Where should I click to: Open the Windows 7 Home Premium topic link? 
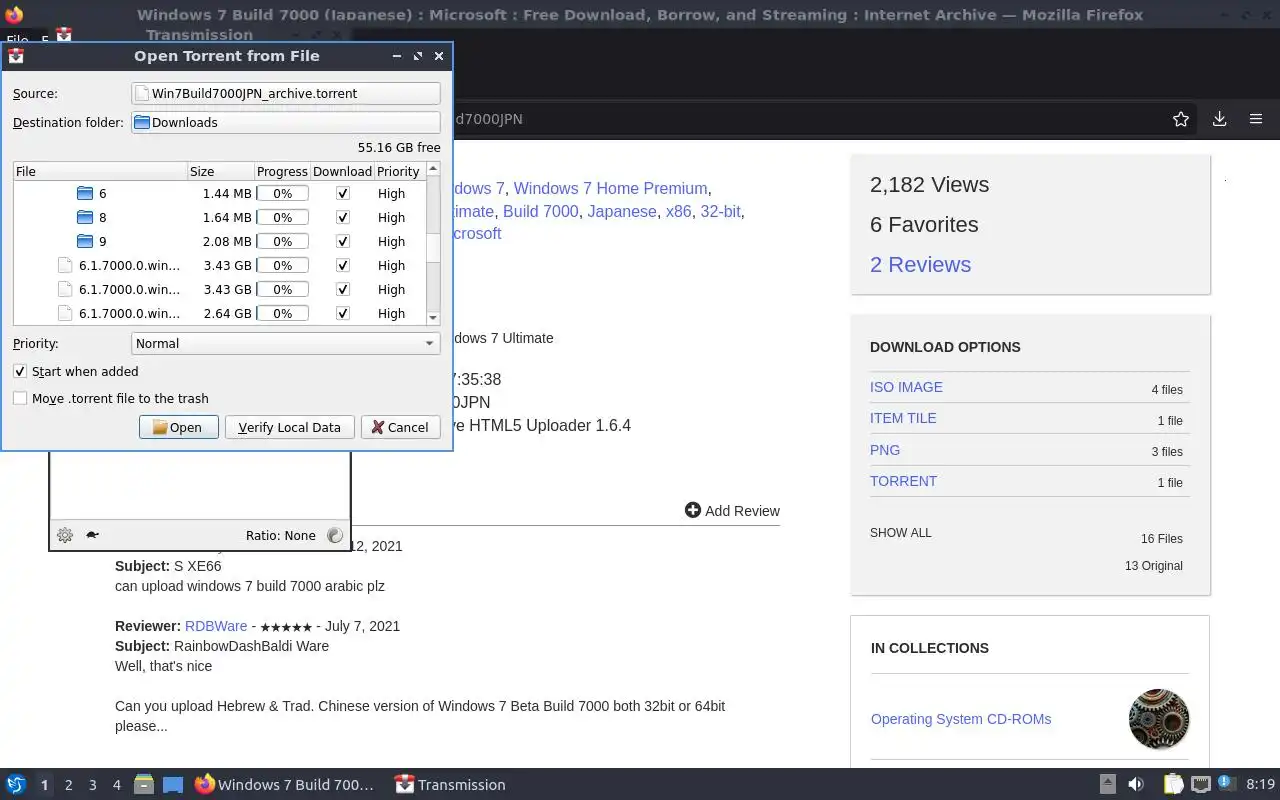(610, 188)
